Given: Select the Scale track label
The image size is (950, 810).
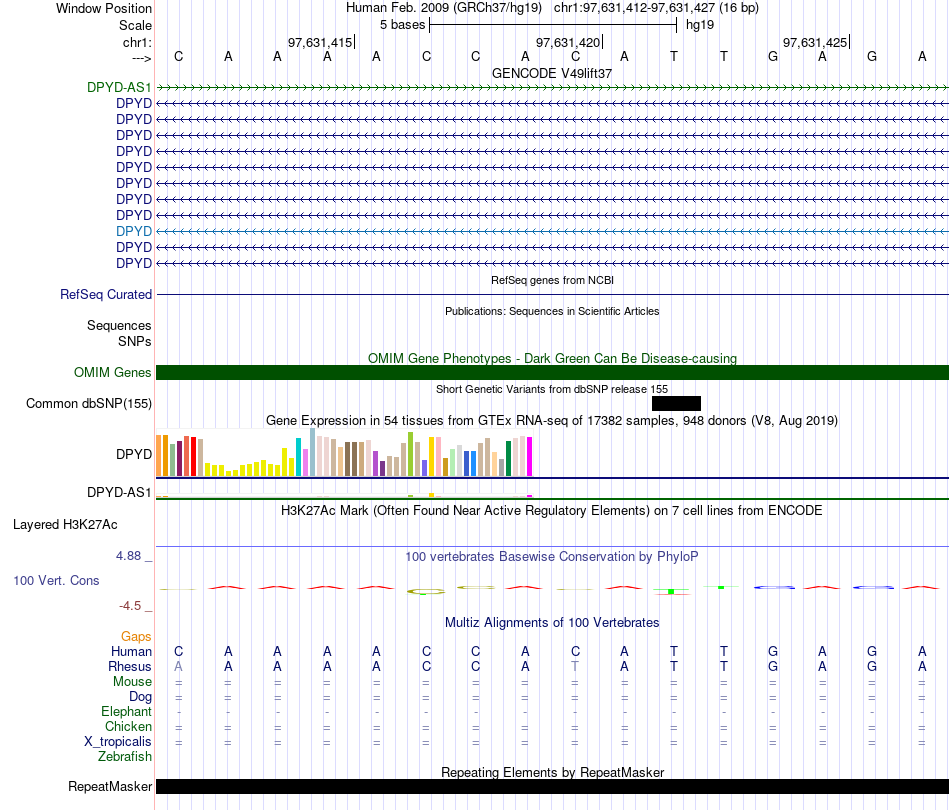Looking at the screenshot, I should coord(135,25).
